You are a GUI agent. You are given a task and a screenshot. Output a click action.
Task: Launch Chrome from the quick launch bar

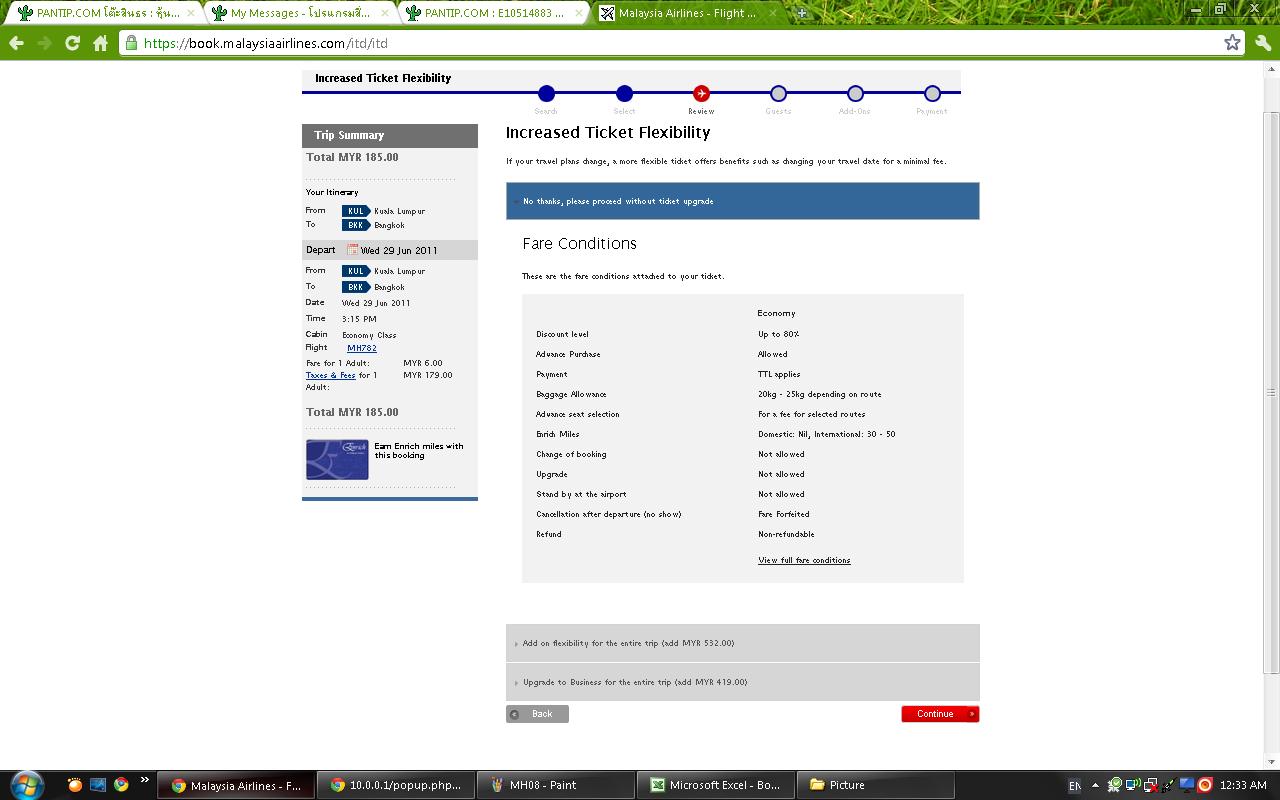click(x=121, y=785)
